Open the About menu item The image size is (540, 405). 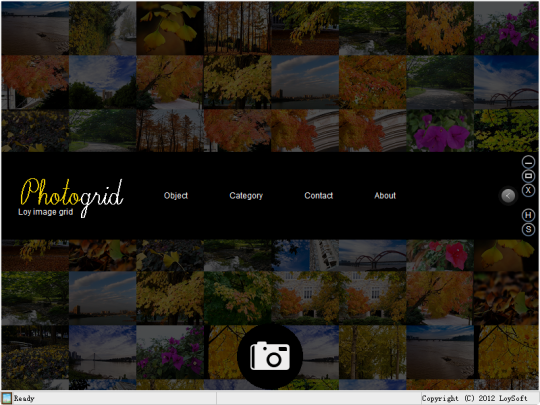385,196
